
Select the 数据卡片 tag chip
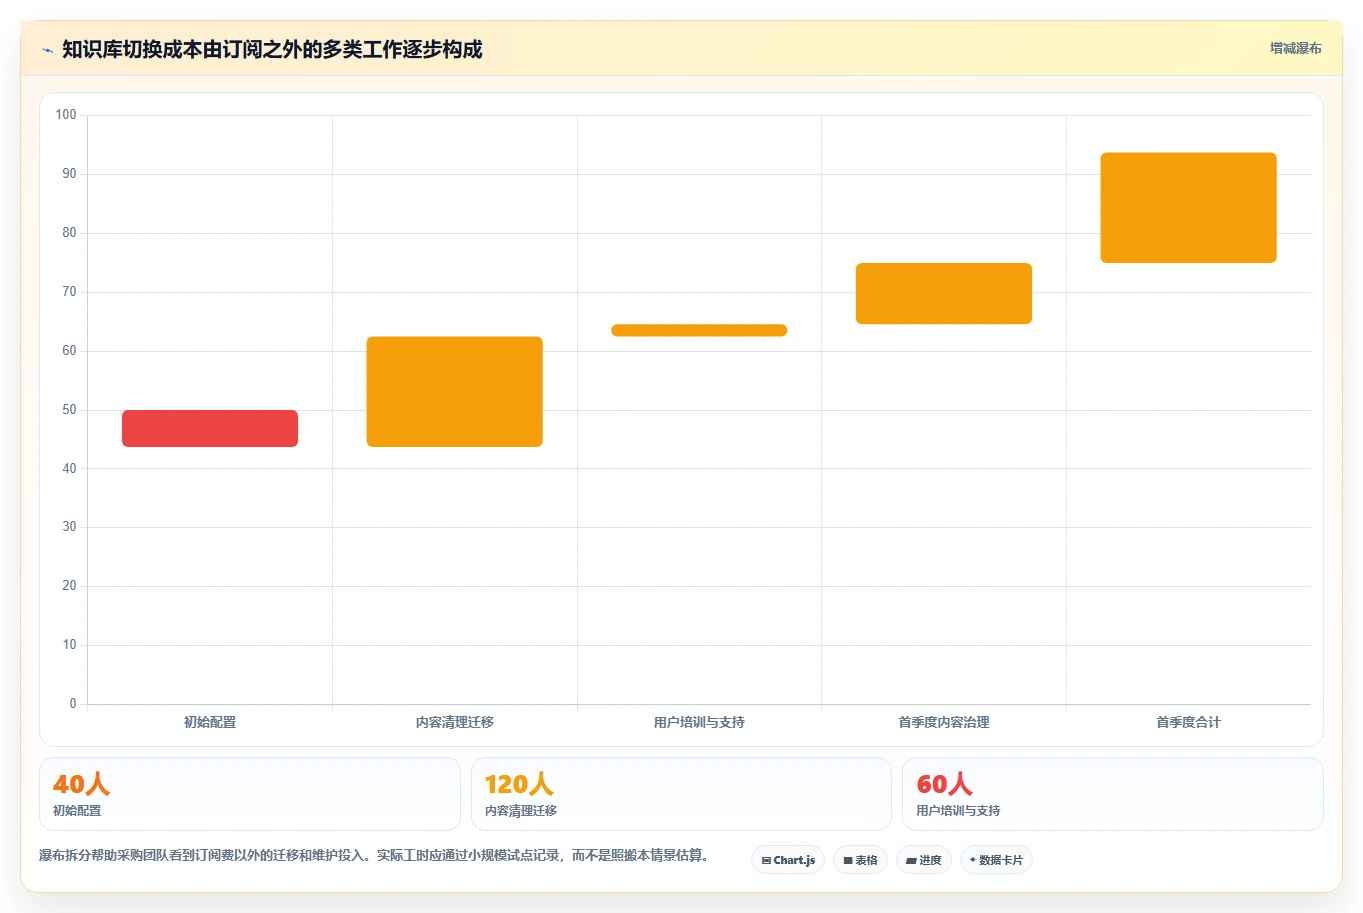pos(996,860)
